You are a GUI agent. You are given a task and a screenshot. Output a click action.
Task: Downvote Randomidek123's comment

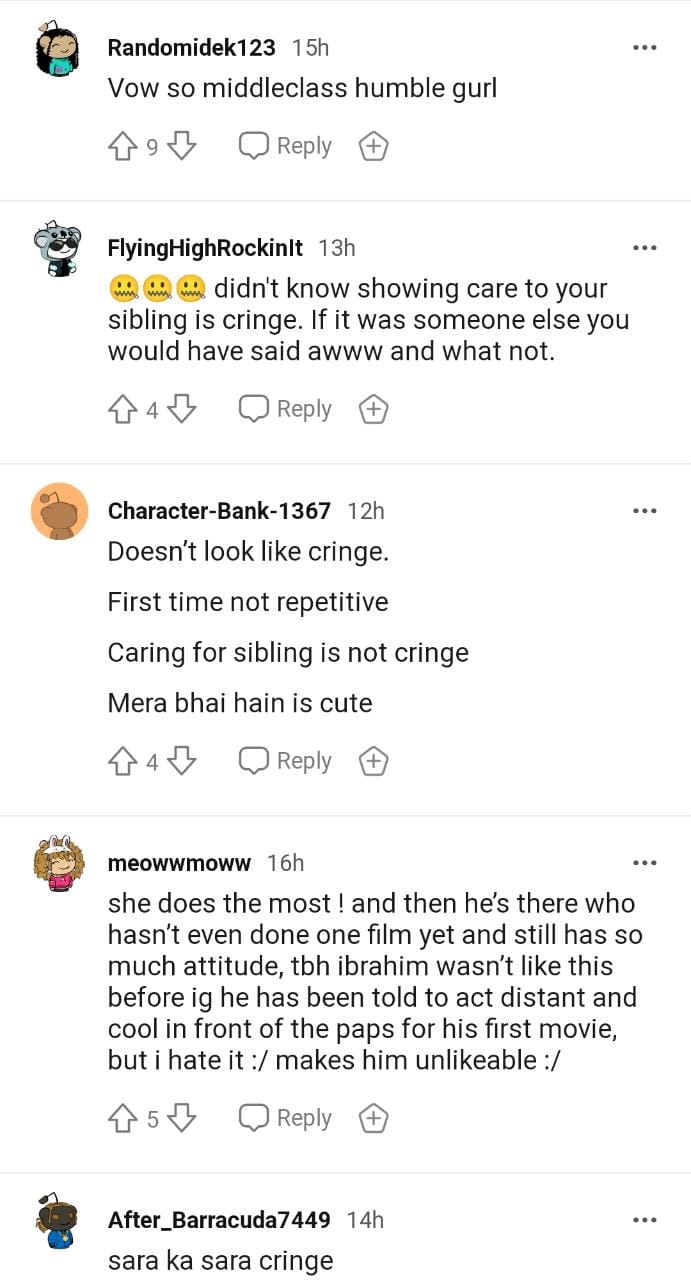pyautogui.click(x=181, y=147)
